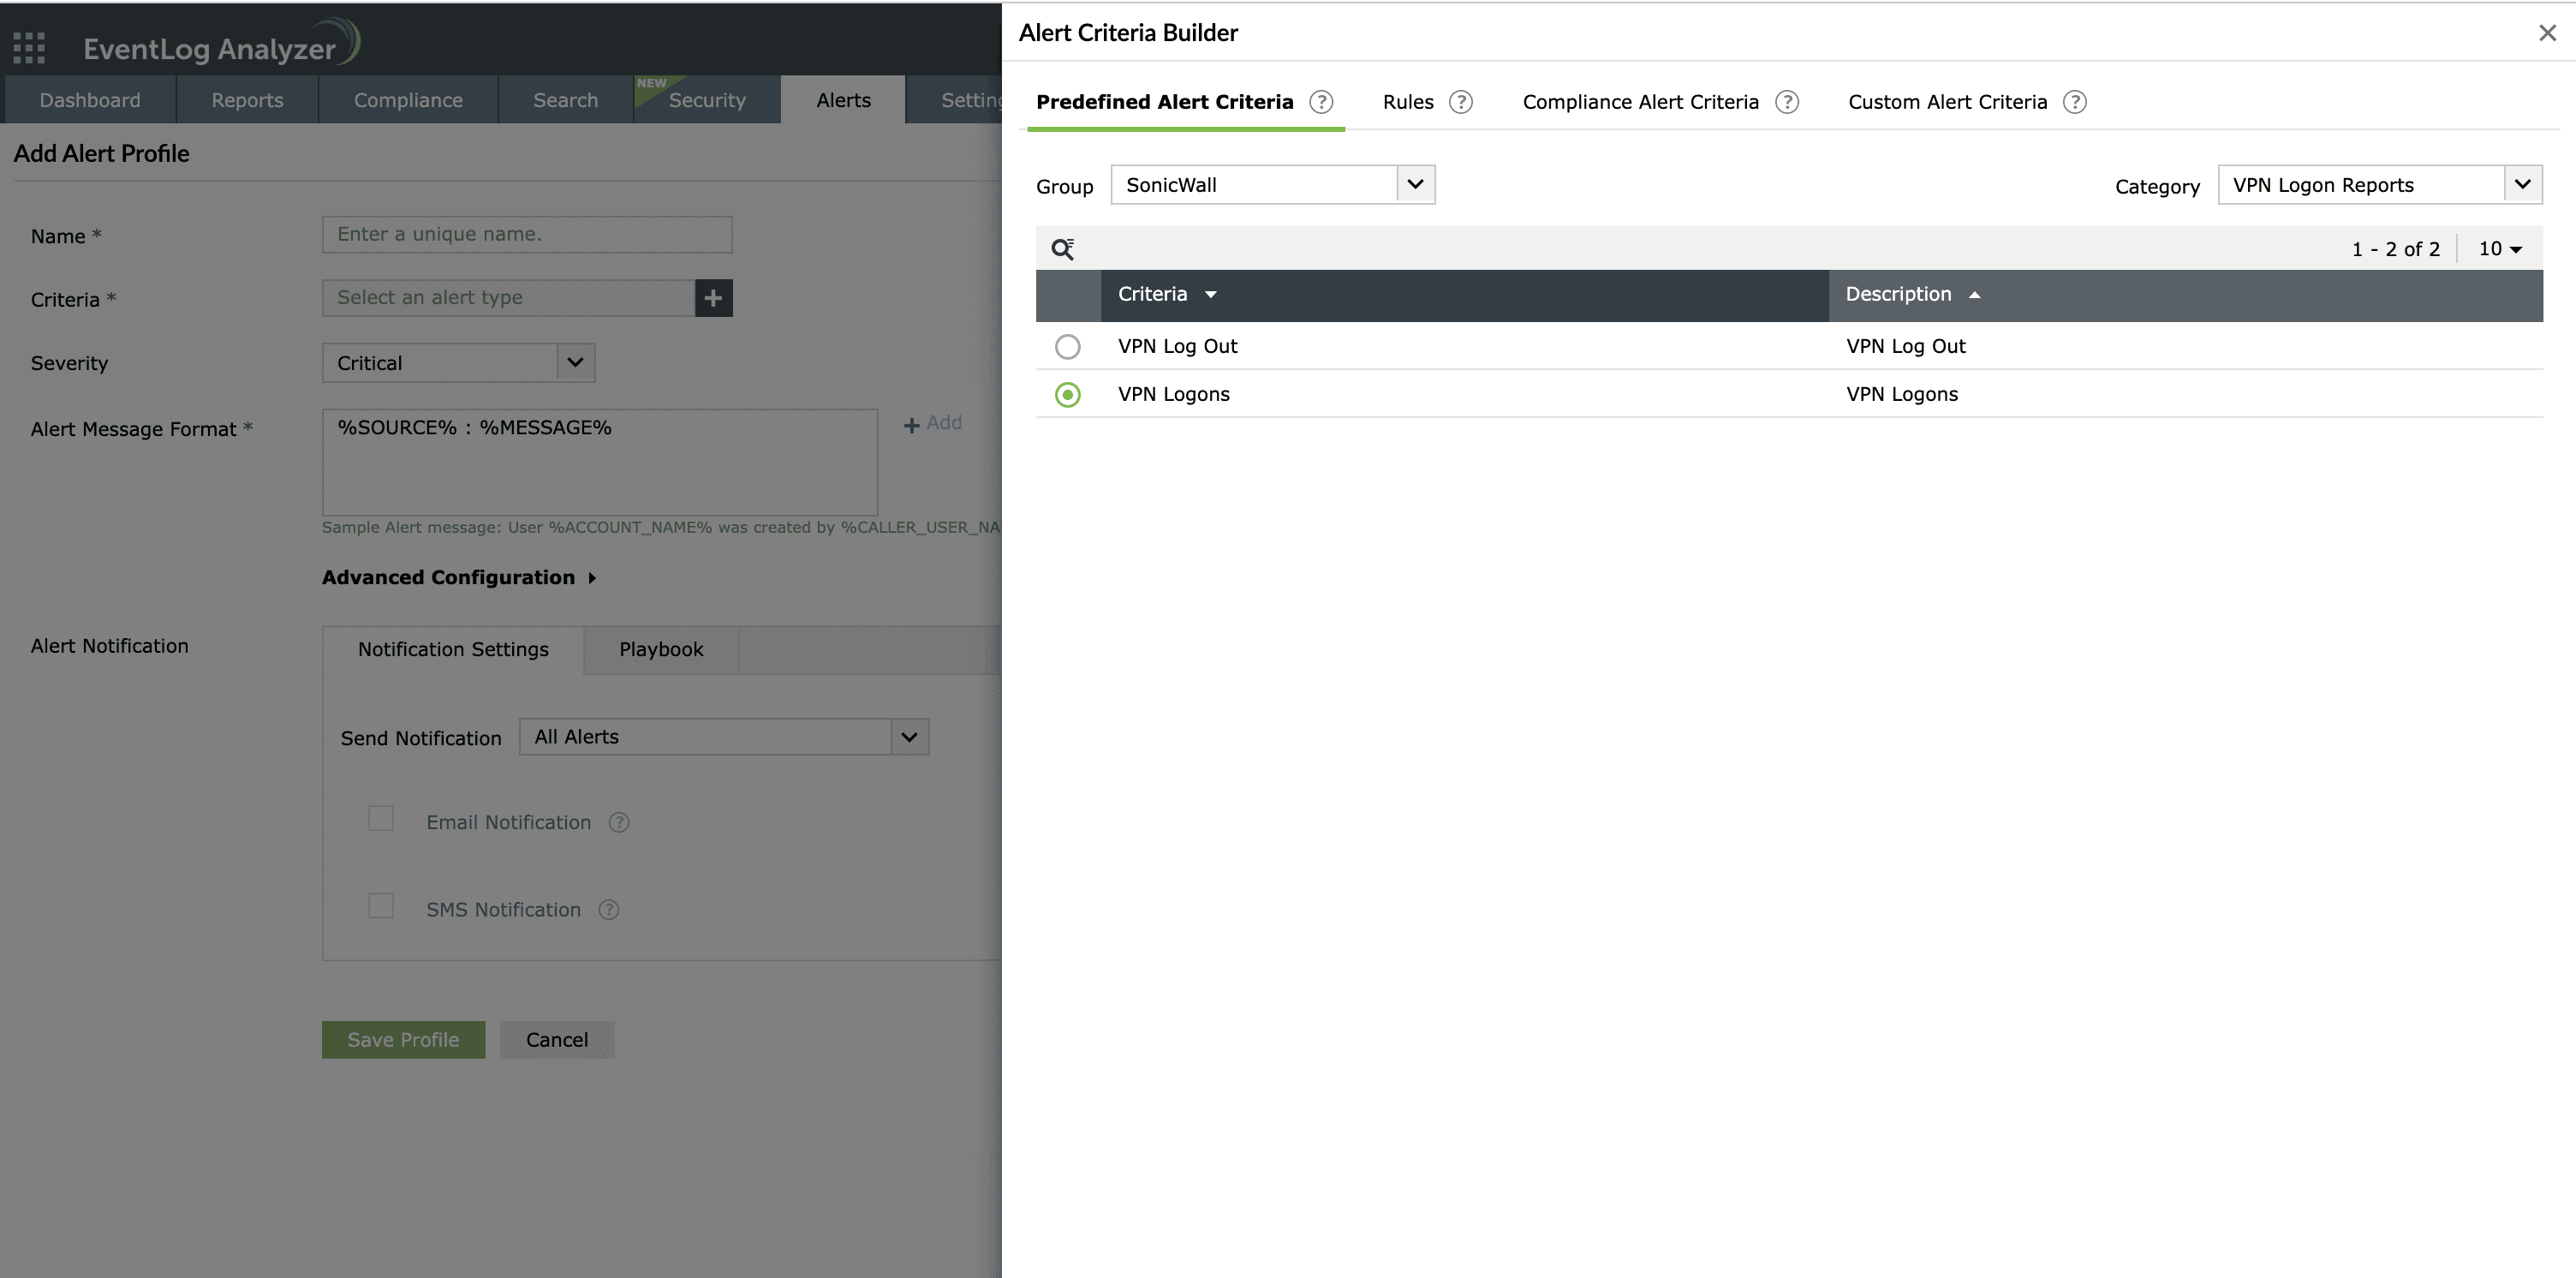This screenshot has height=1278, width=2576.
Task: Switch to Custom Alert Criteria tab
Action: tap(1947, 102)
